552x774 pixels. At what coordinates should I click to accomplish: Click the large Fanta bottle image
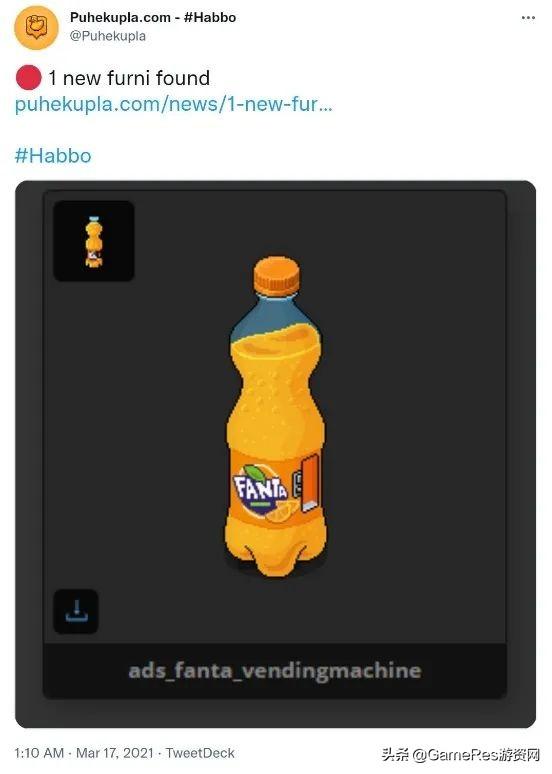pos(276,416)
